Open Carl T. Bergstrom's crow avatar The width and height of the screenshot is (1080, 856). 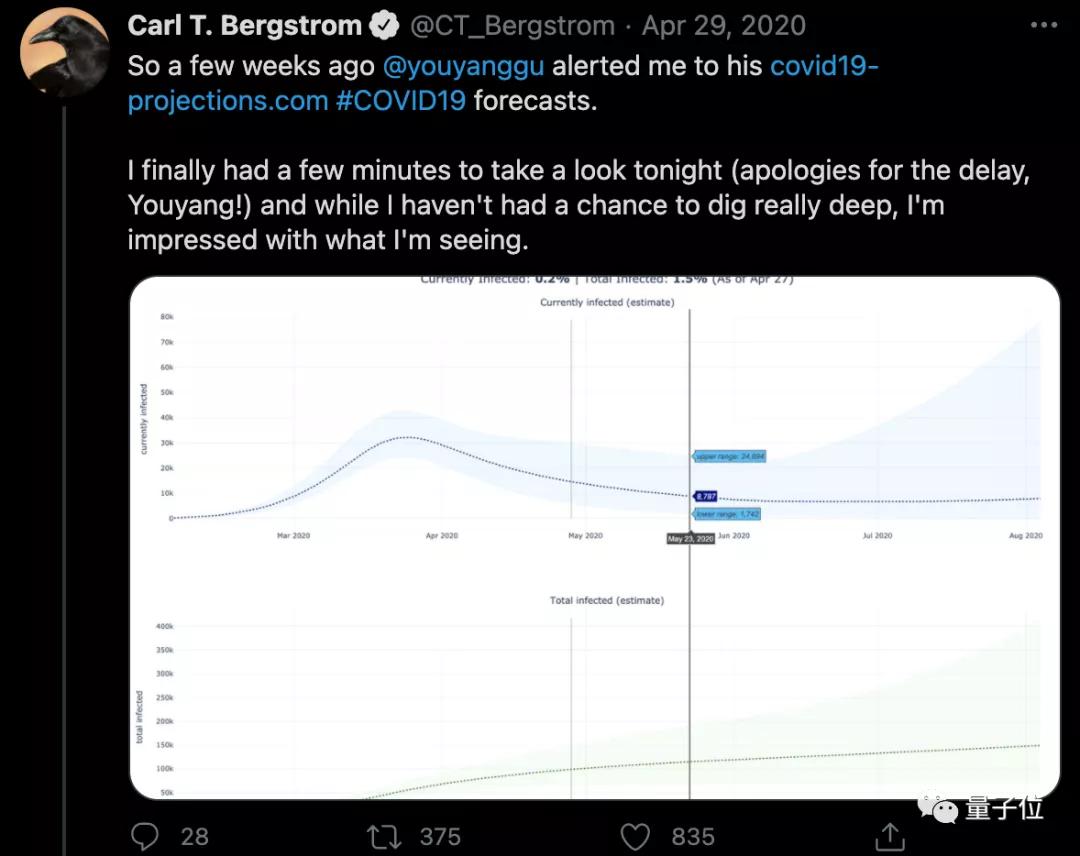(65, 53)
